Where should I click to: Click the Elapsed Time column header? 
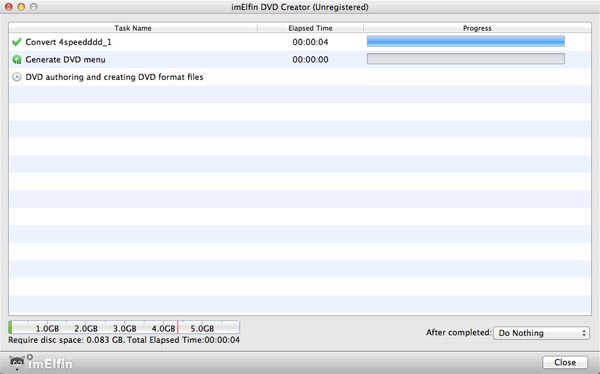[310, 28]
